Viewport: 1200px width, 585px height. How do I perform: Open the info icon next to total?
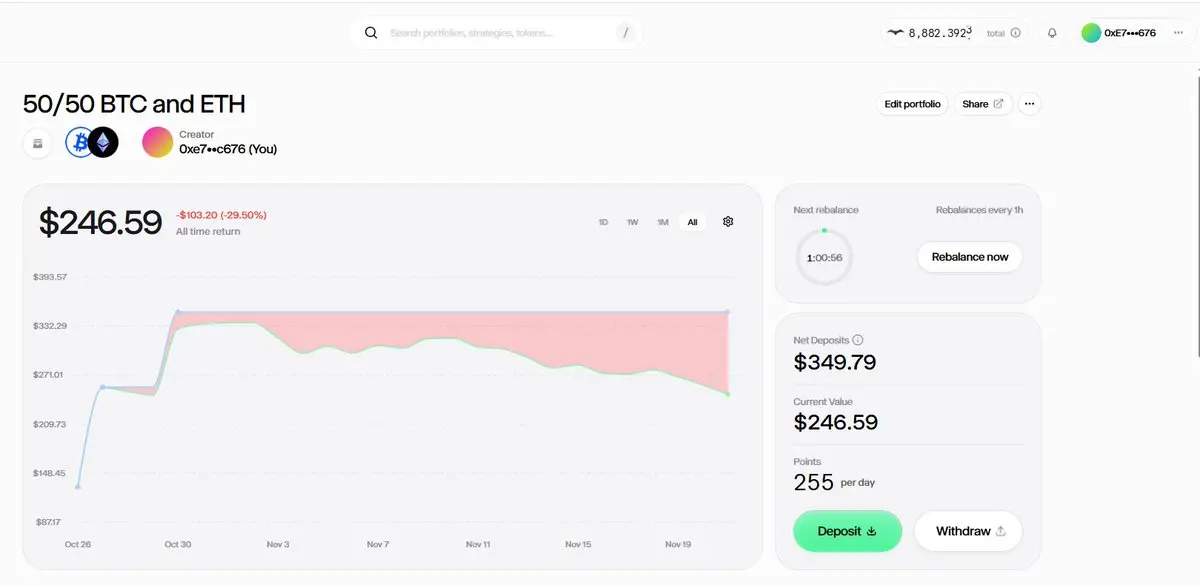[x=1016, y=33]
